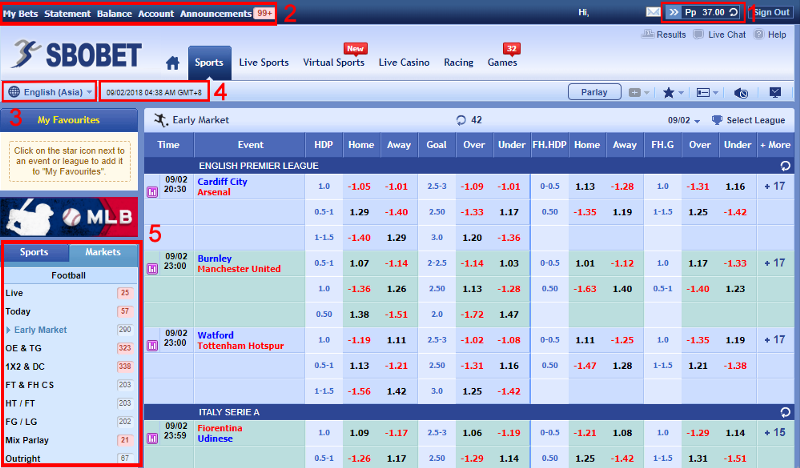Open the My Favourites panel header
This screenshot has width=800, height=468.
pos(69,120)
